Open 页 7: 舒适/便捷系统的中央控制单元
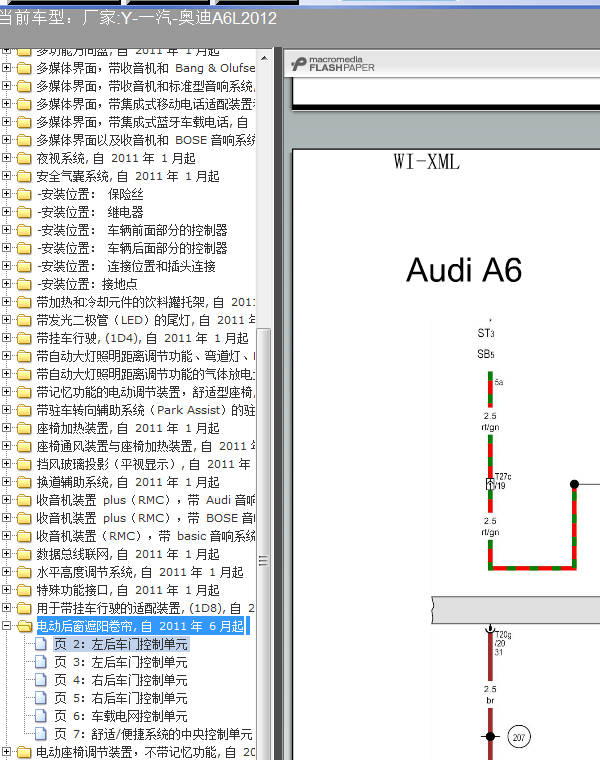Viewport: 600px width, 760px height. click(x=153, y=734)
